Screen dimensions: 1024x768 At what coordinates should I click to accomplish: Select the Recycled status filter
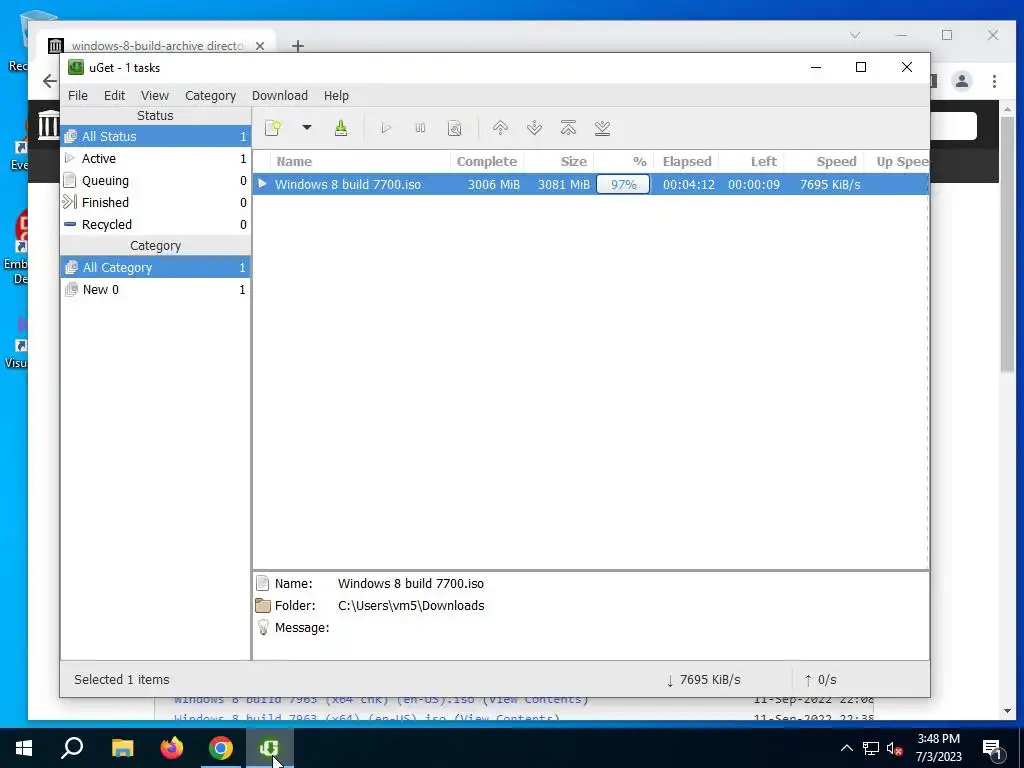point(155,224)
